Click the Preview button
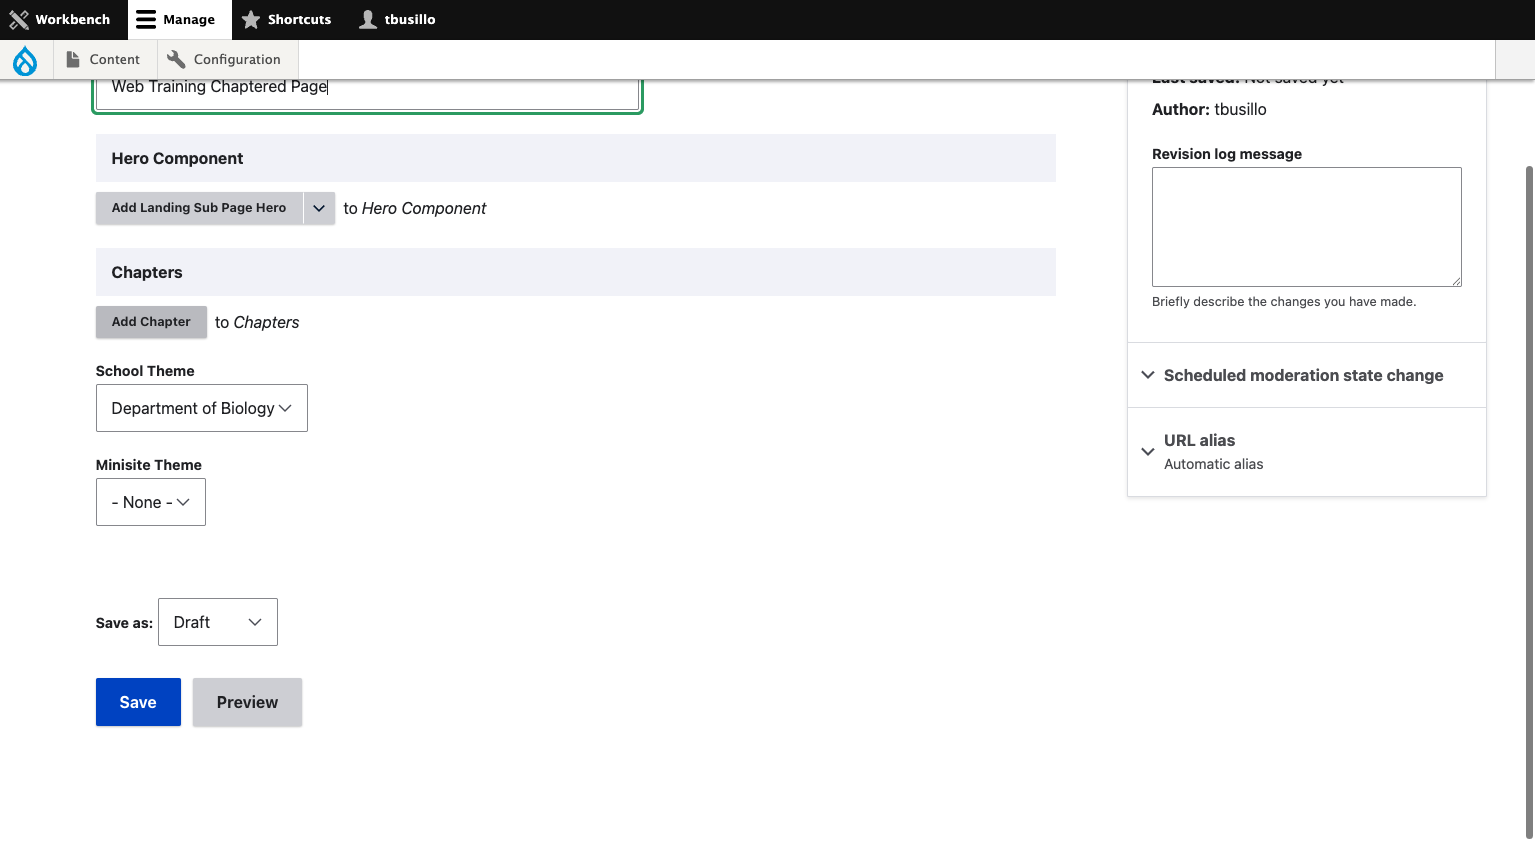This screenshot has width=1535, height=844. pyautogui.click(x=247, y=702)
